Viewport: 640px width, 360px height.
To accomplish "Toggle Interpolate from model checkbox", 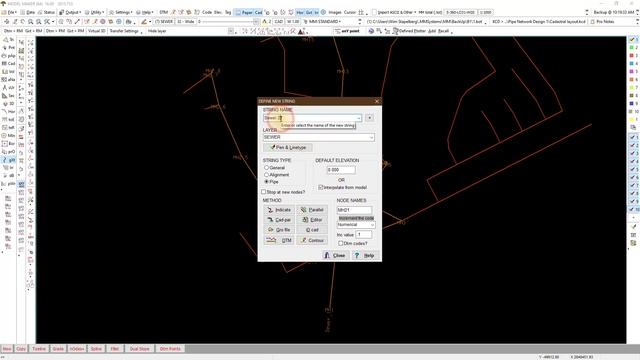I will coord(321,187).
